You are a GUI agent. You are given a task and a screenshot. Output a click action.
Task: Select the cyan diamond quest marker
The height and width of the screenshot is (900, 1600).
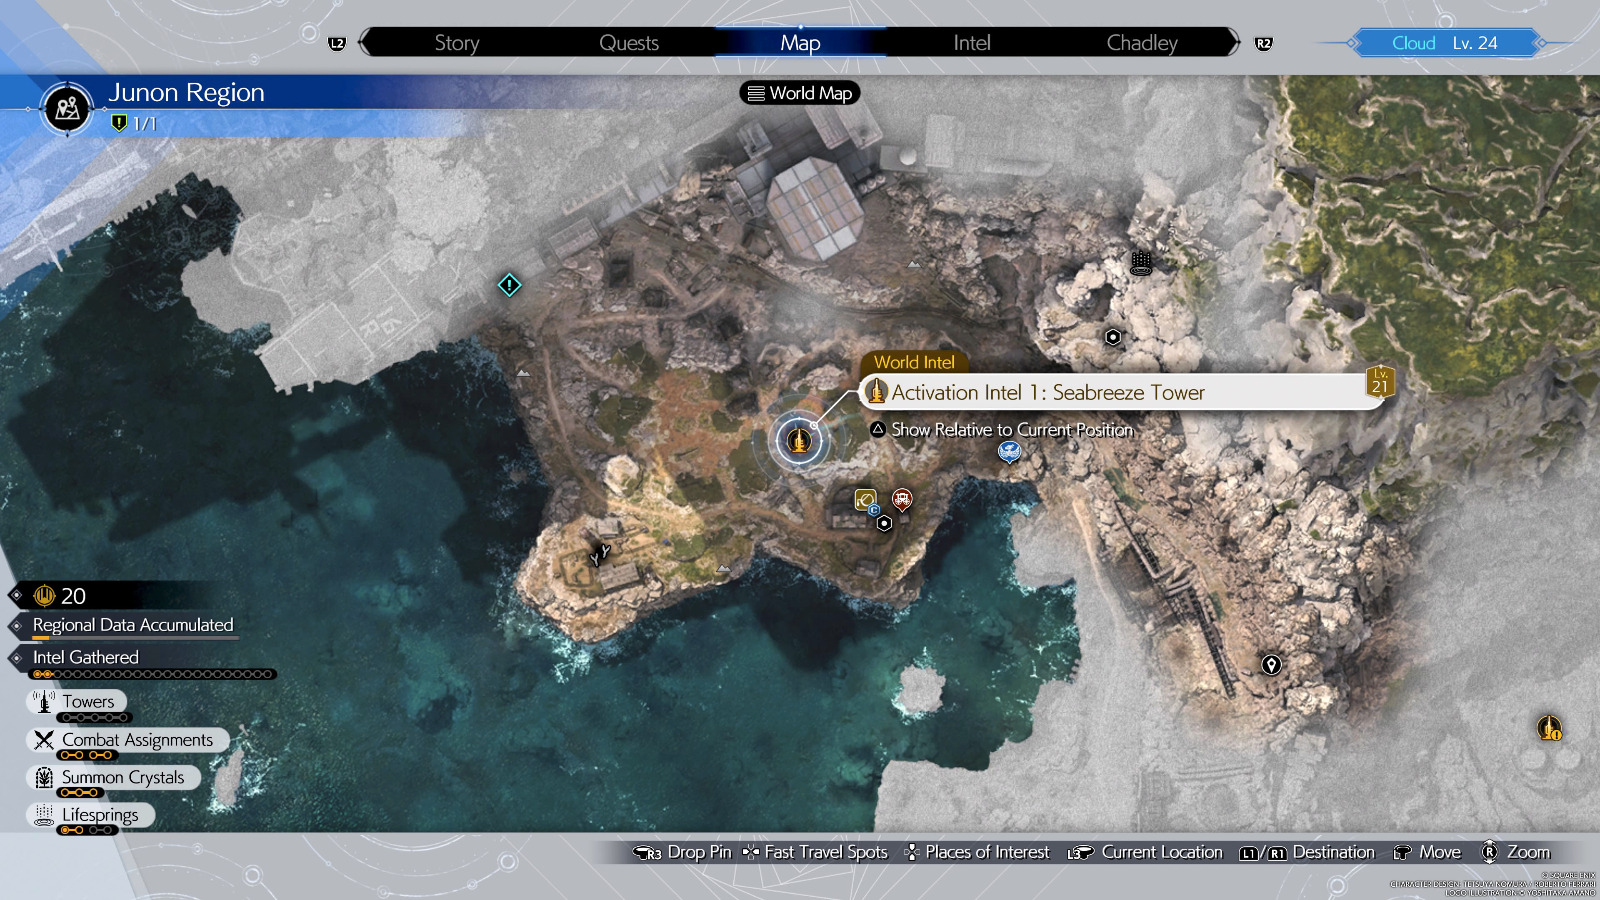[x=509, y=286]
